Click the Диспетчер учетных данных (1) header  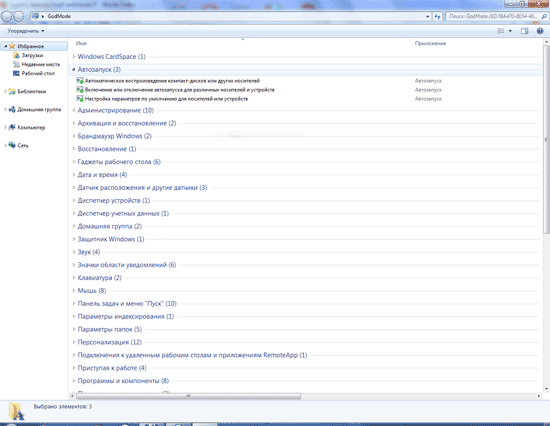[123, 213]
